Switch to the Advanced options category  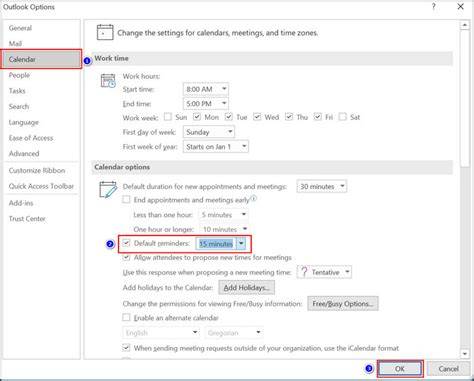[x=24, y=154]
